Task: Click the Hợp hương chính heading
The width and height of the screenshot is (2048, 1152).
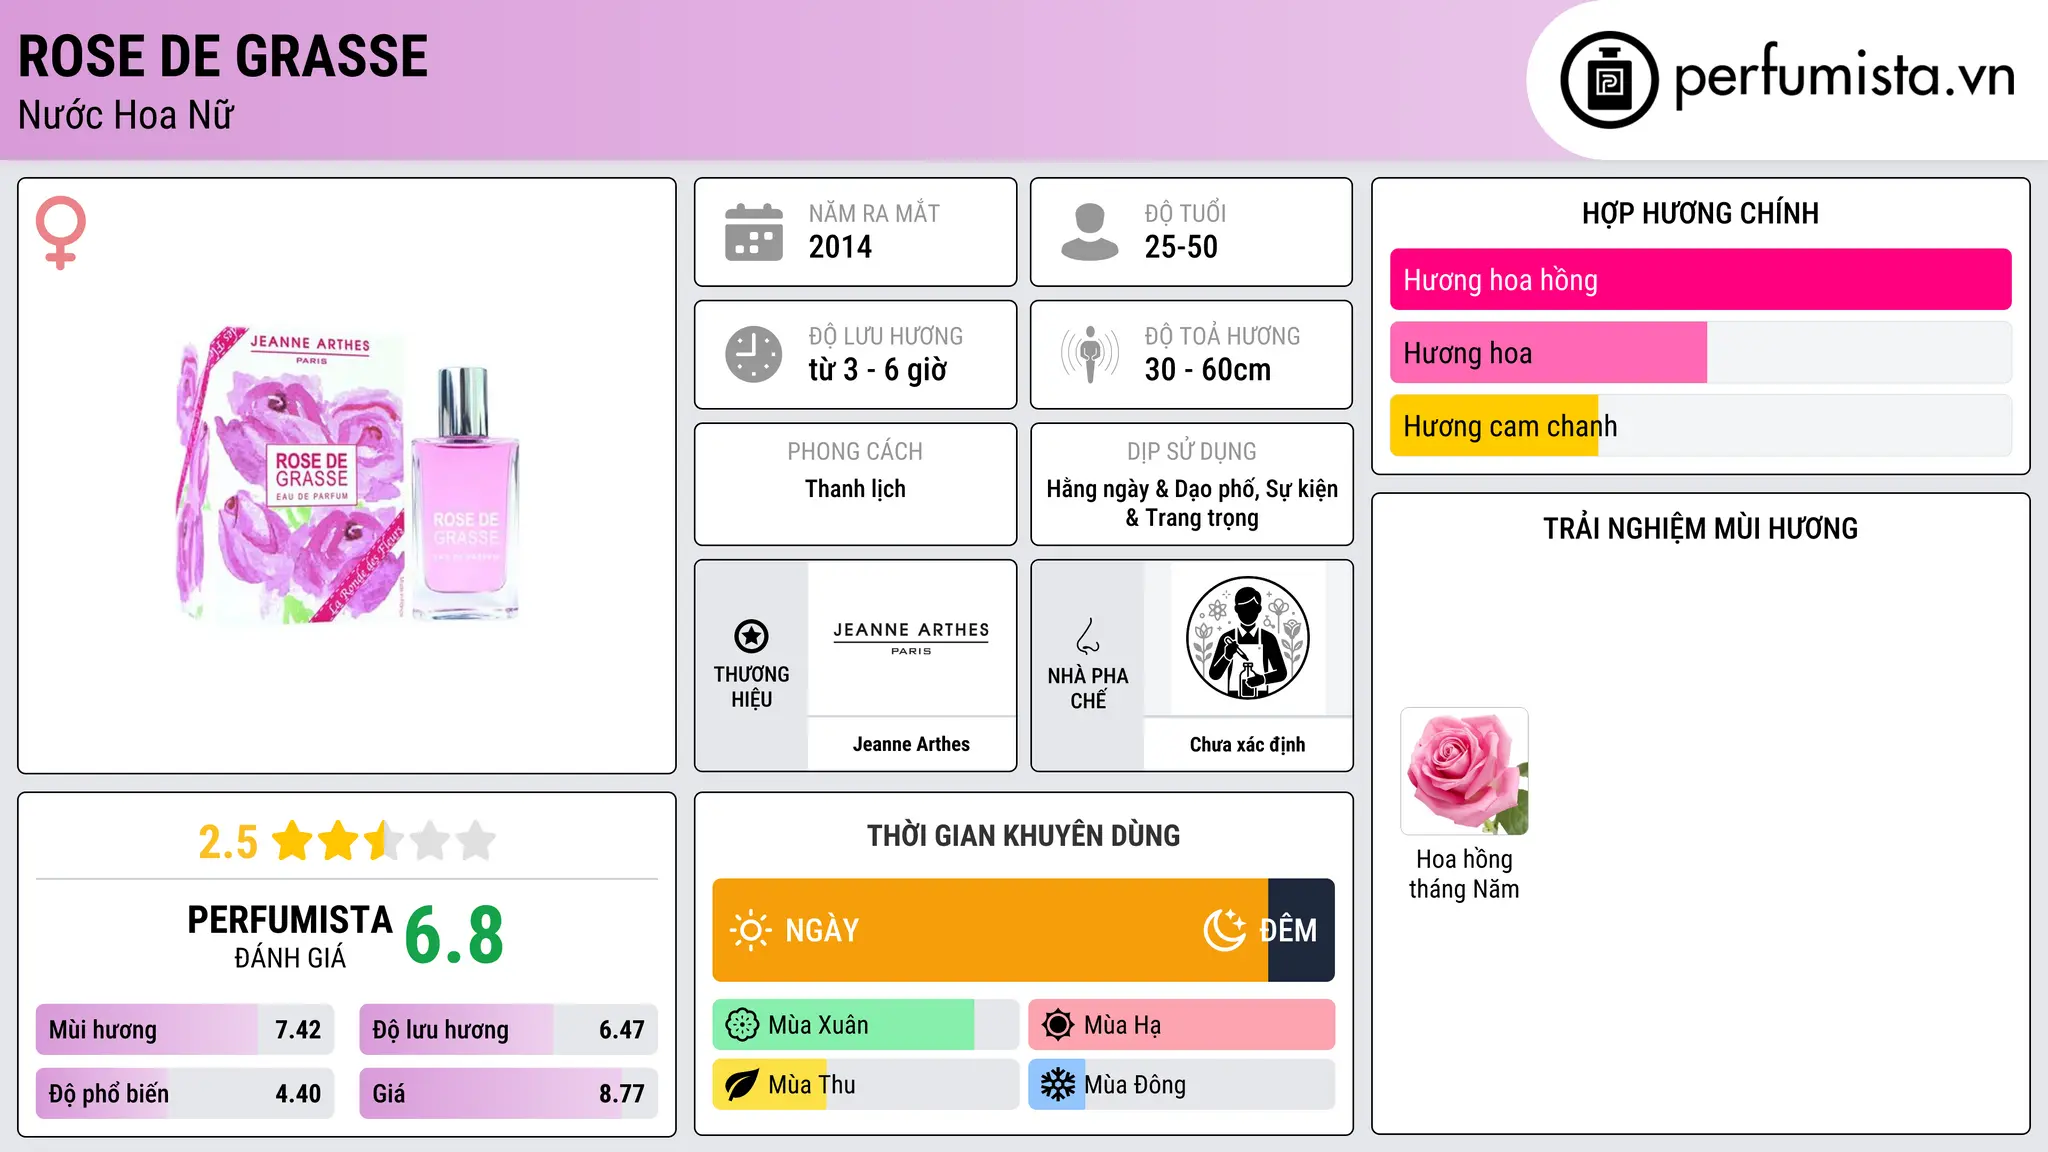Action: tap(1700, 213)
